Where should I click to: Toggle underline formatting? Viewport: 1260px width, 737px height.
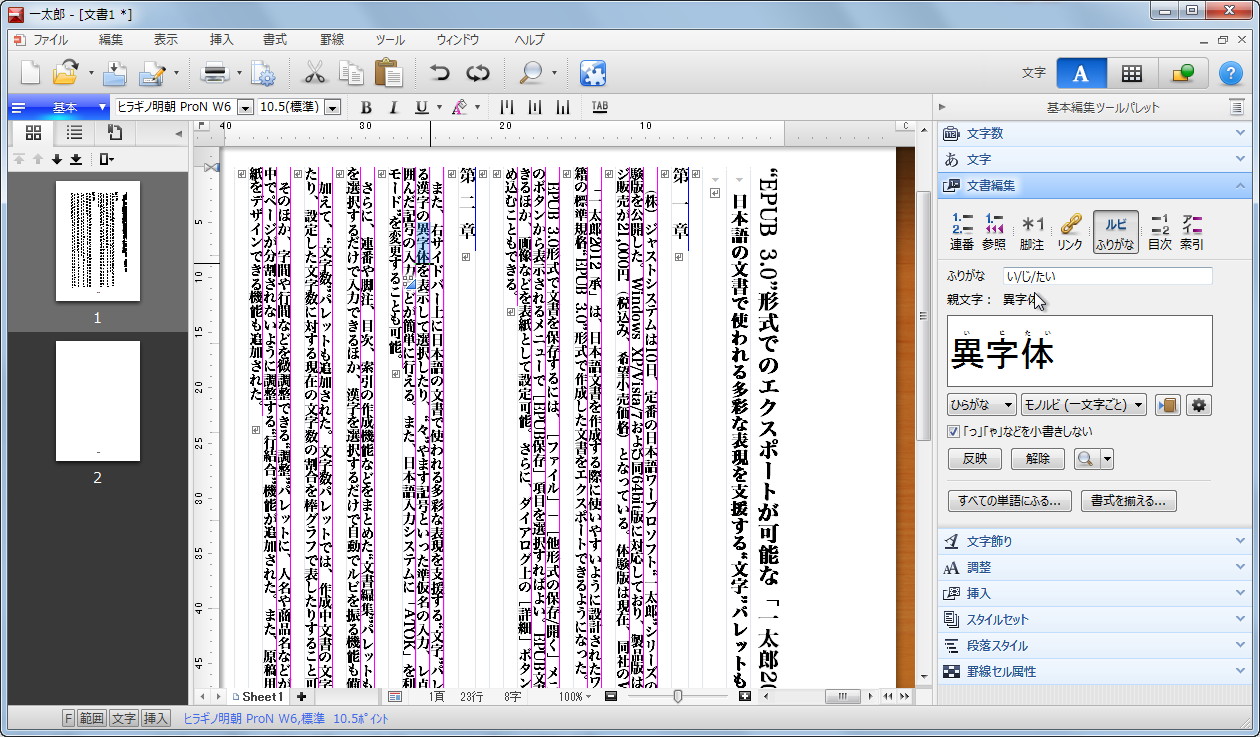421,107
